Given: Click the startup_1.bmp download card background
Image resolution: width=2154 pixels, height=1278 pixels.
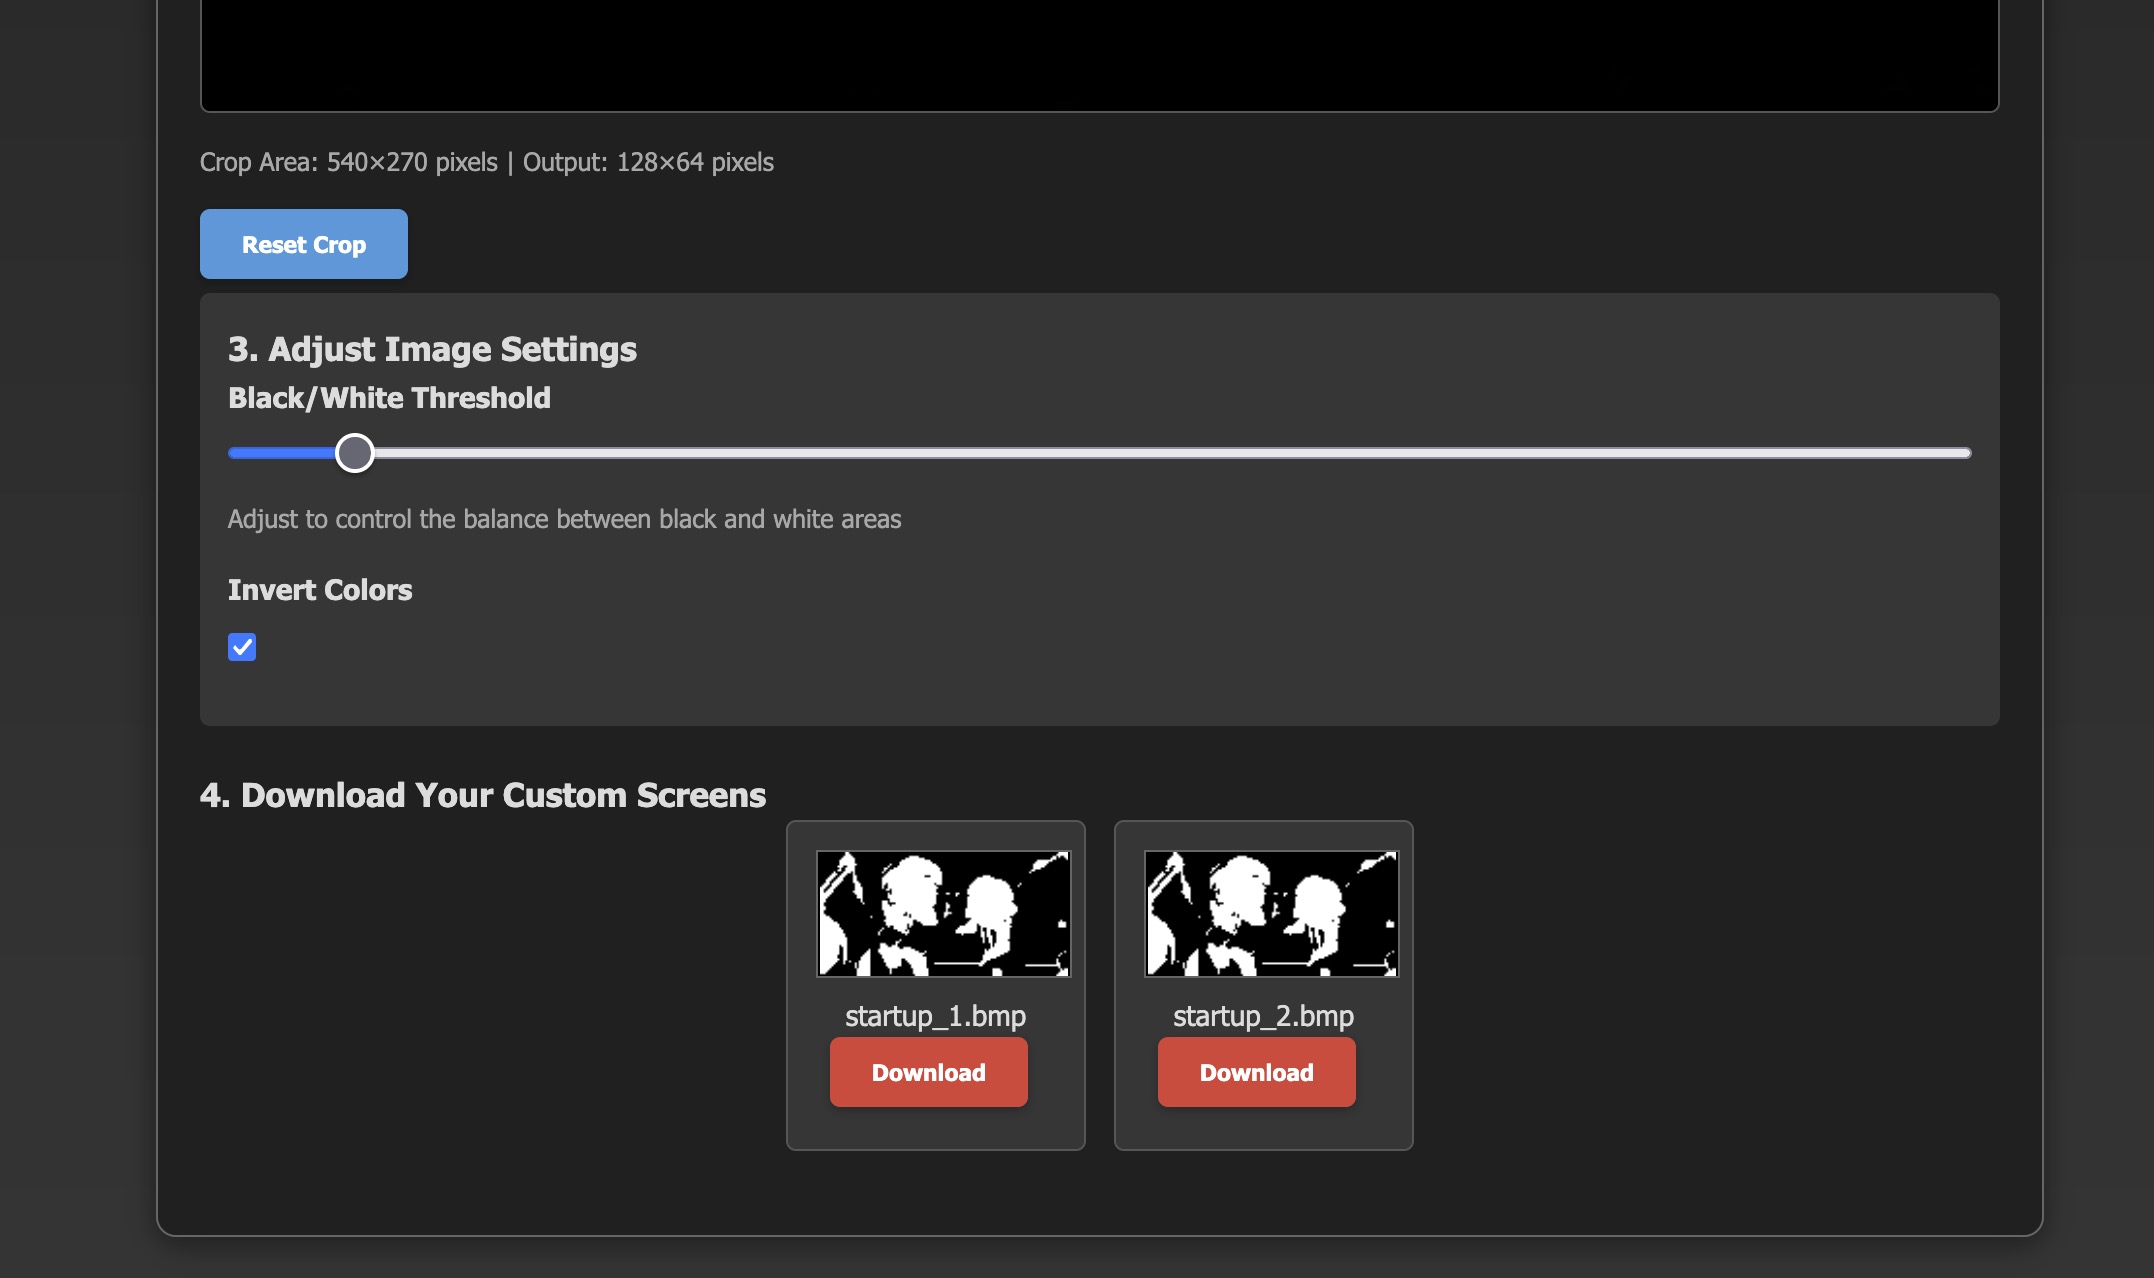Looking at the screenshot, I should (x=803, y=1125).
